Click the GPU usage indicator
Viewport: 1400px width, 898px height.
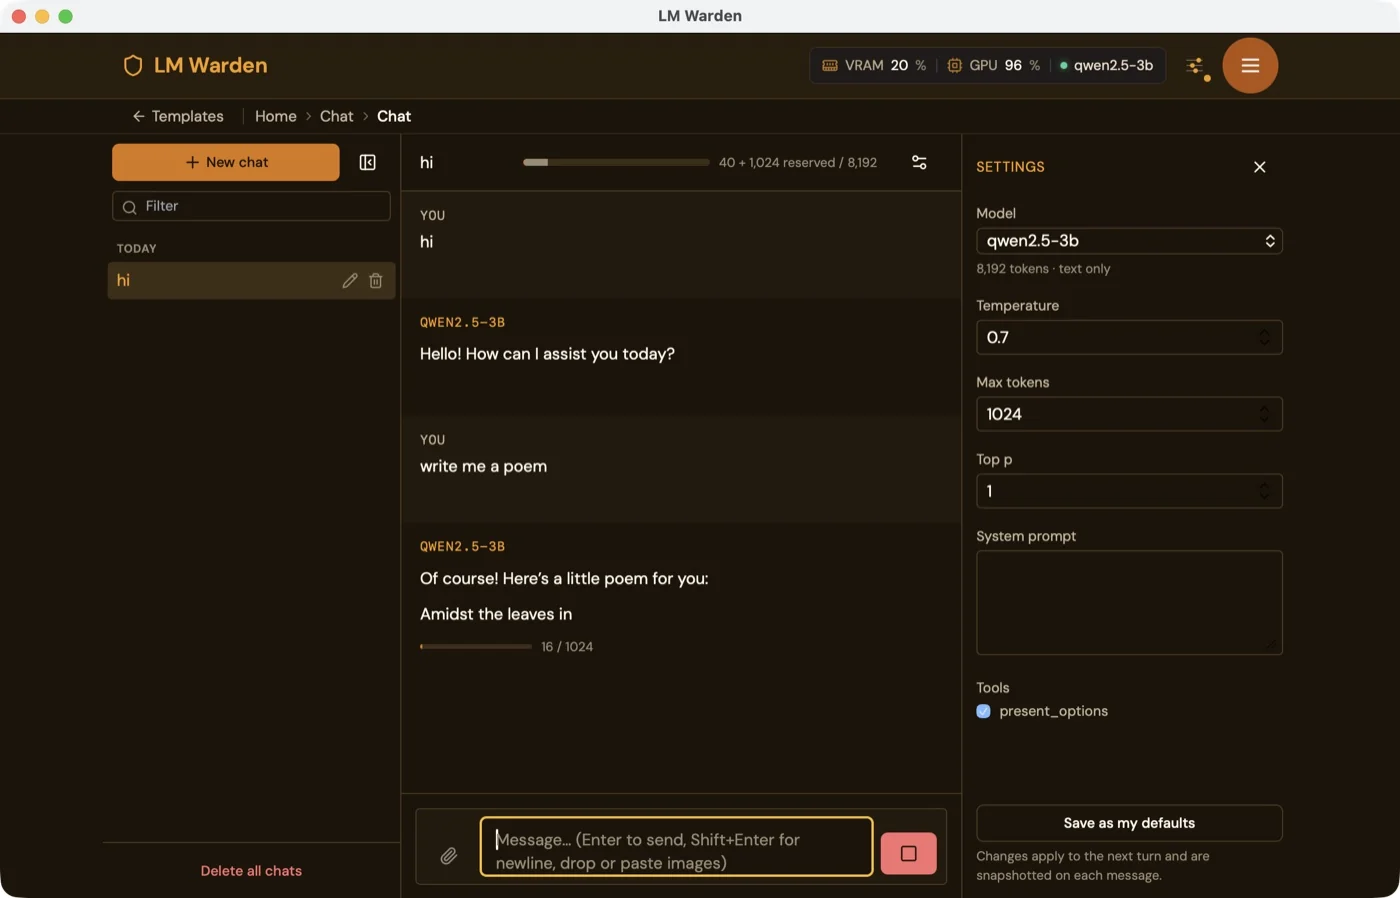tap(994, 66)
